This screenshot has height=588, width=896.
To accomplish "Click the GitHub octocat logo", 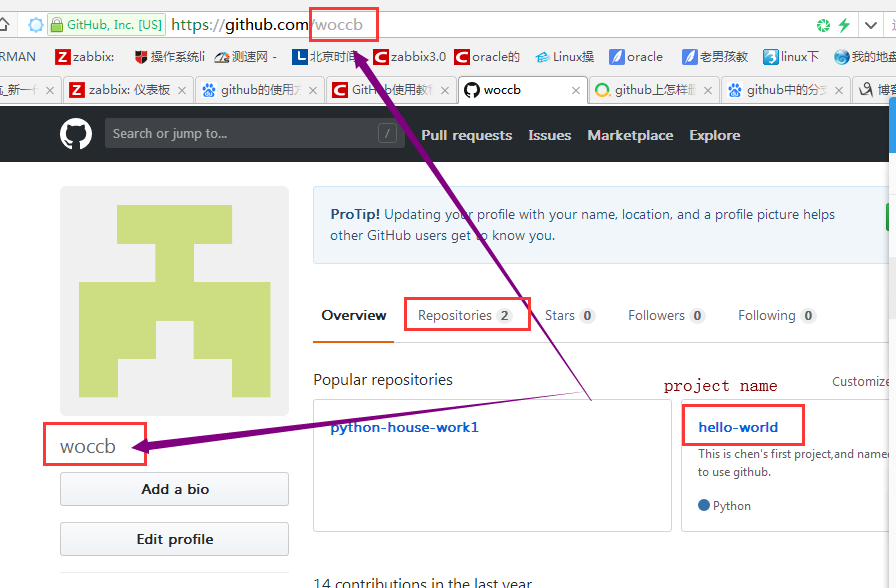I will (76, 134).
